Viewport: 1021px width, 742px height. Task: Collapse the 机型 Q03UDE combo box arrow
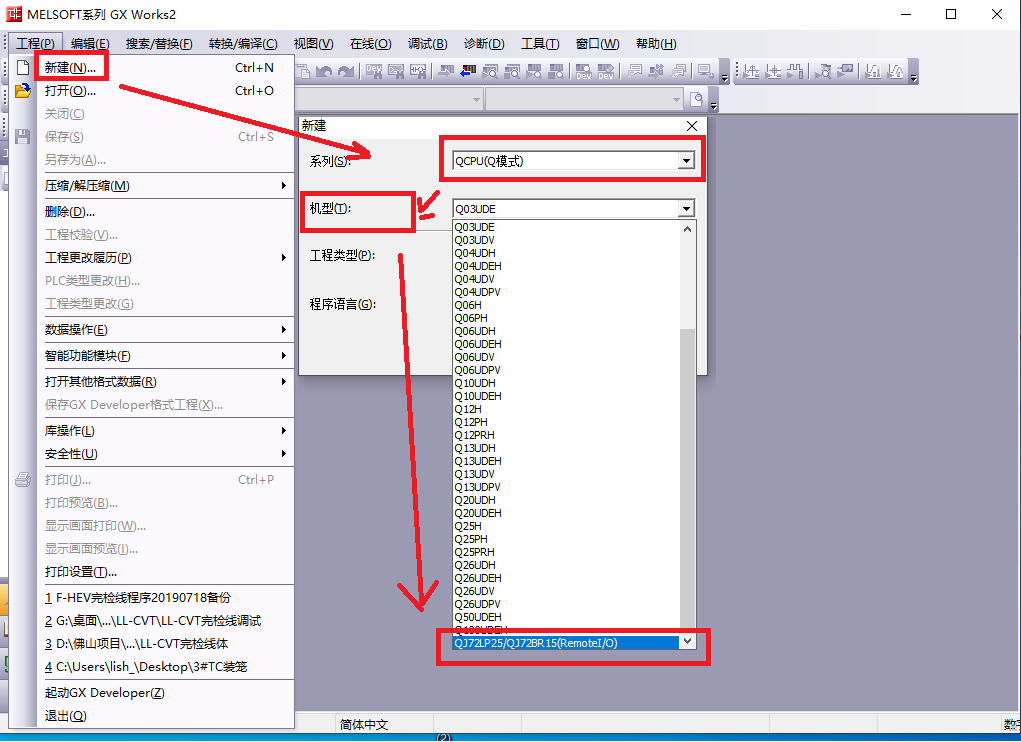click(685, 209)
